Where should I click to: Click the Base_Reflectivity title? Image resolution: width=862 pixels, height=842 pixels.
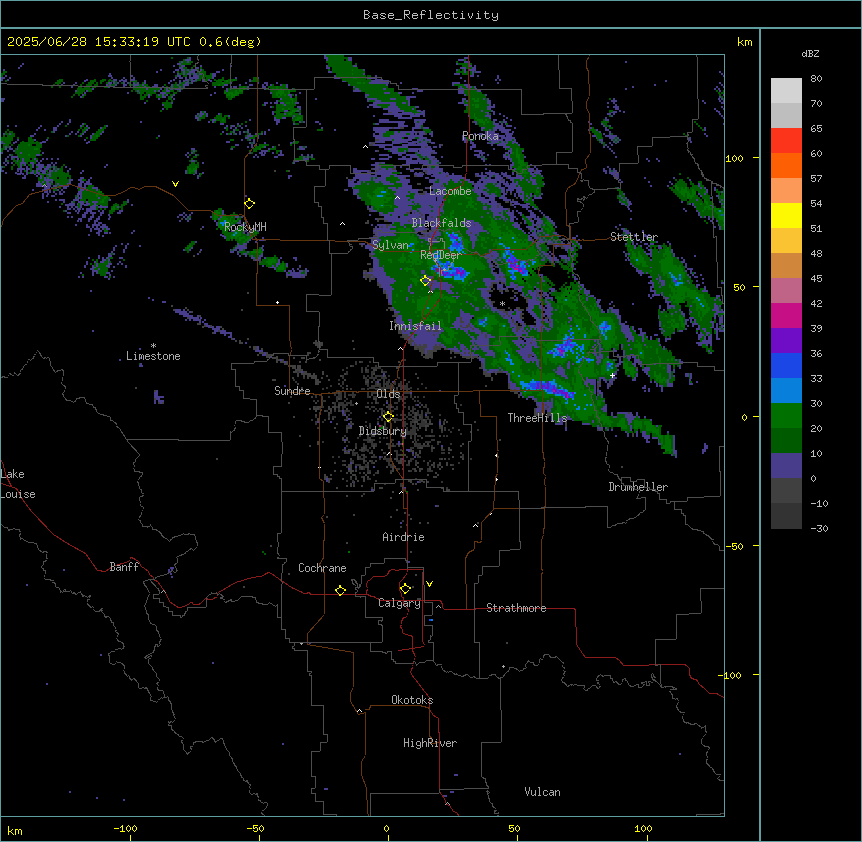[x=431, y=15]
